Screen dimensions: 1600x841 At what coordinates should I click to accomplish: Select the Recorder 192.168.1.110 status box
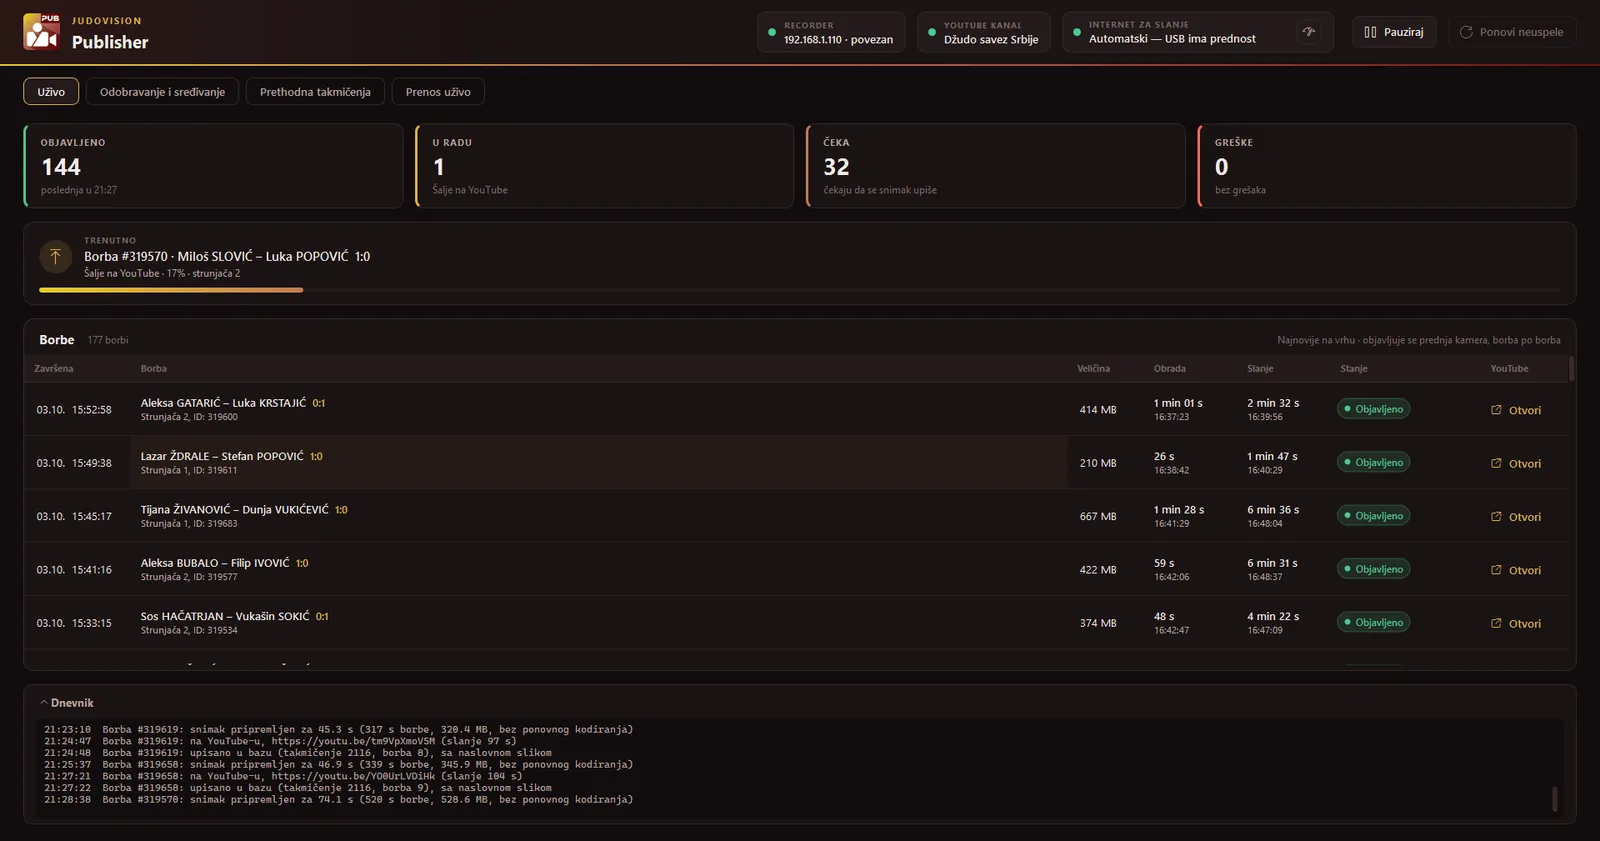[x=831, y=32]
